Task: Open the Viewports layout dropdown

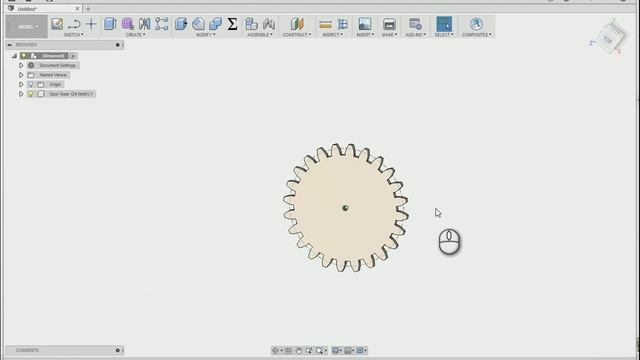Action: point(361,351)
